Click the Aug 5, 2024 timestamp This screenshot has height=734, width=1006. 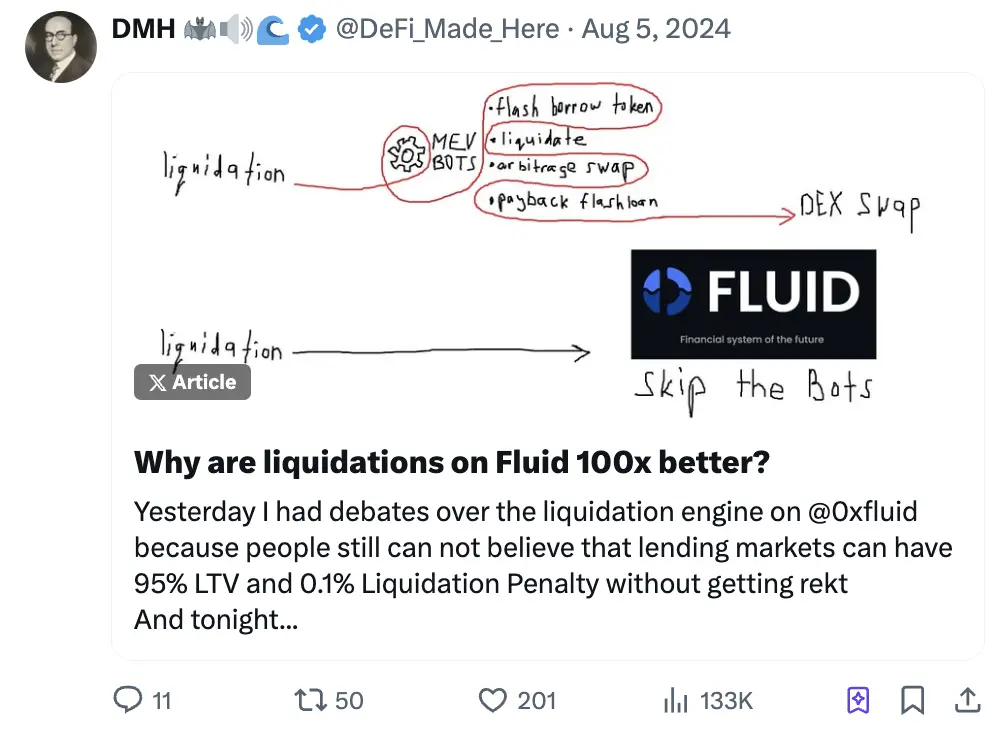tap(656, 29)
